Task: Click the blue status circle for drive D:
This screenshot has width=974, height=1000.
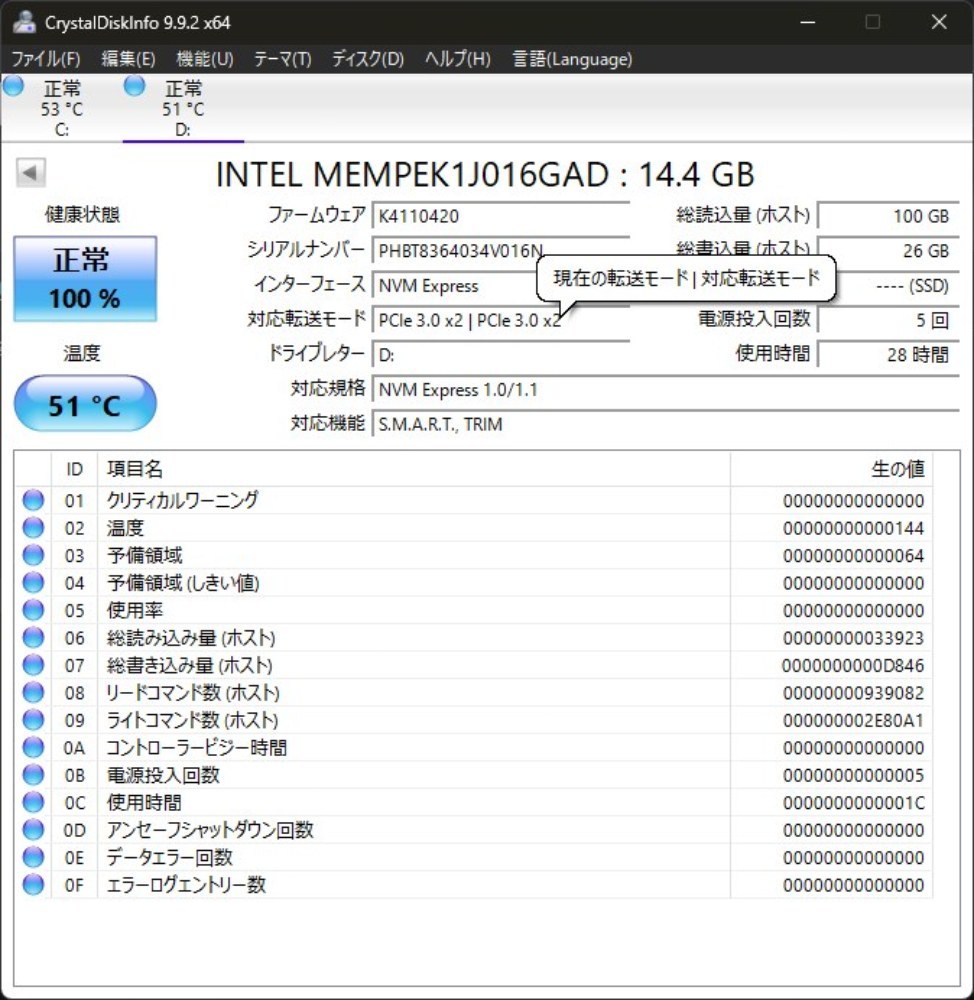Action: (x=135, y=85)
